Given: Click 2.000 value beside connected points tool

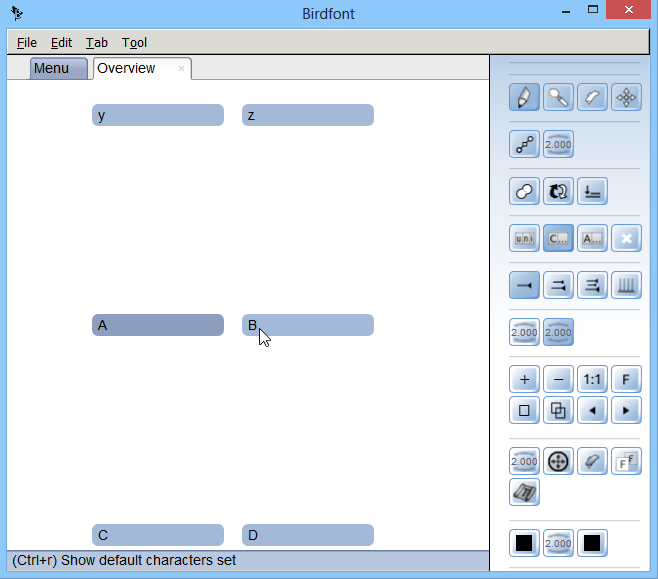Looking at the screenshot, I should click(x=558, y=144).
